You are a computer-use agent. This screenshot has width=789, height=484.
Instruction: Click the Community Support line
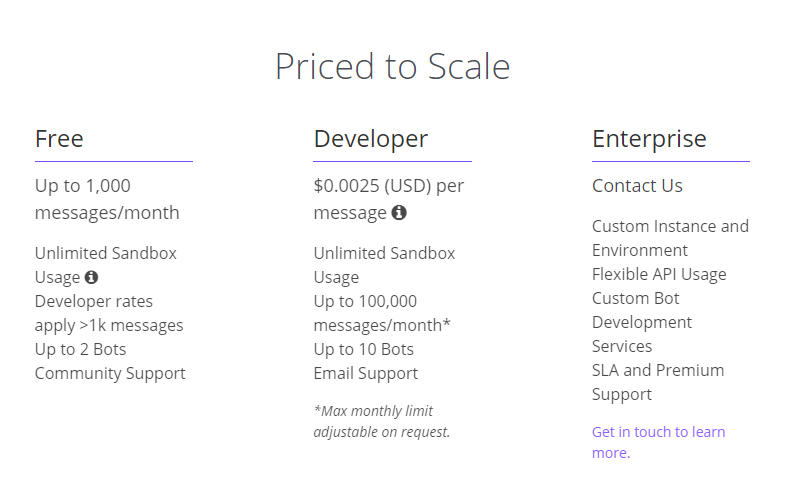pyautogui.click(x=110, y=373)
